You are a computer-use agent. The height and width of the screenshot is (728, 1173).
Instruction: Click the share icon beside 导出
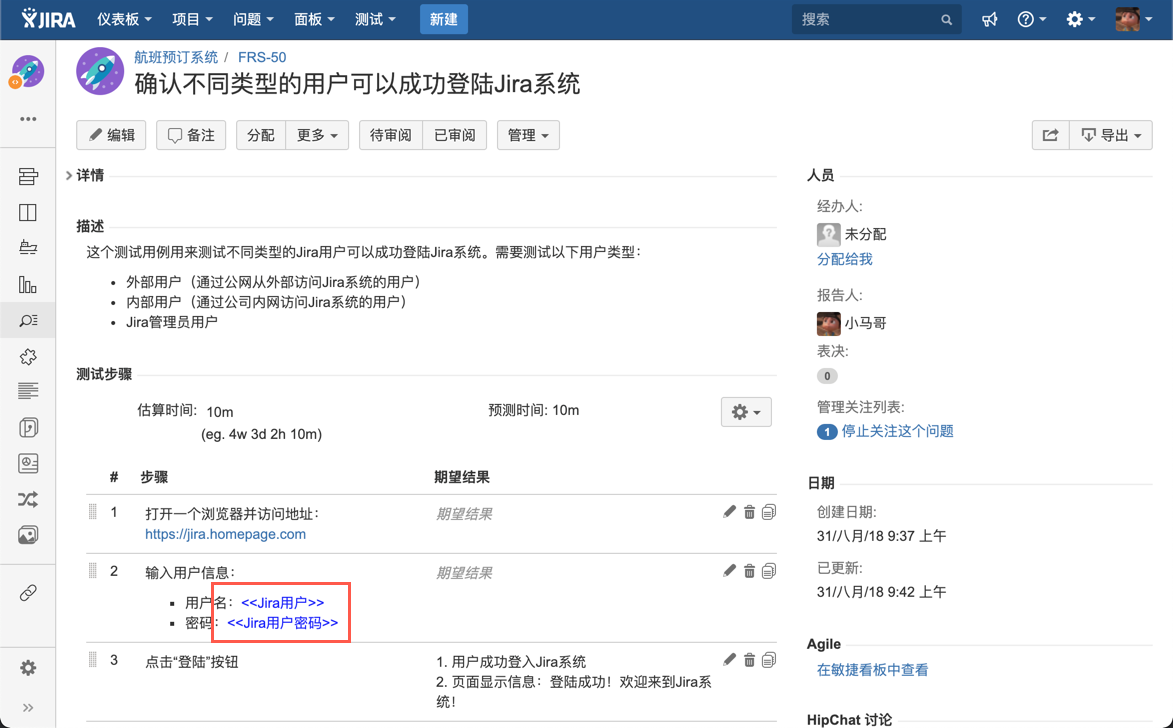(x=1050, y=135)
